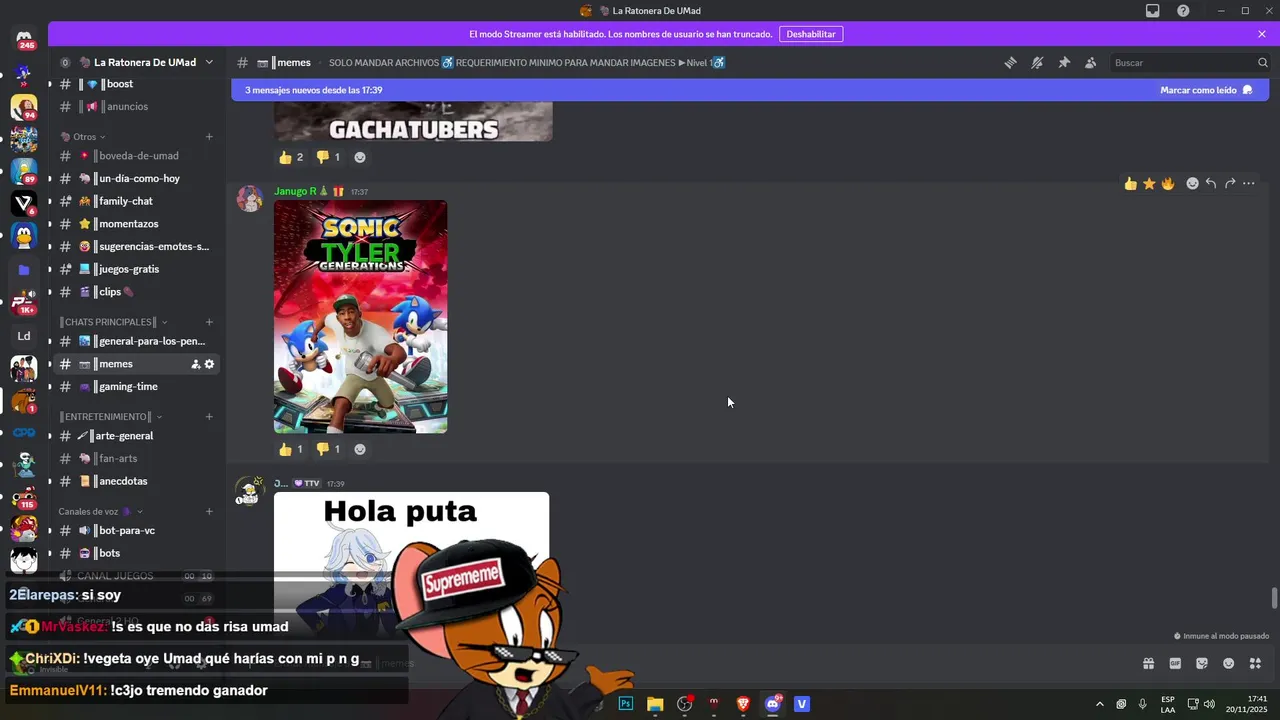Image resolution: width=1280 pixels, height=720 pixels.
Task: React with fire emoji on message toolbar
Action: pos(1167,183)
